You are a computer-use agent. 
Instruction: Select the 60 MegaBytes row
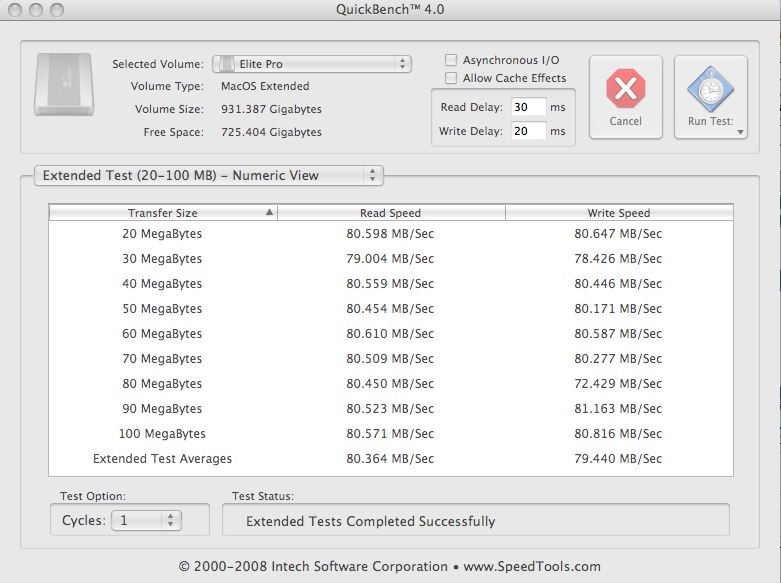(x=391, y=333)
